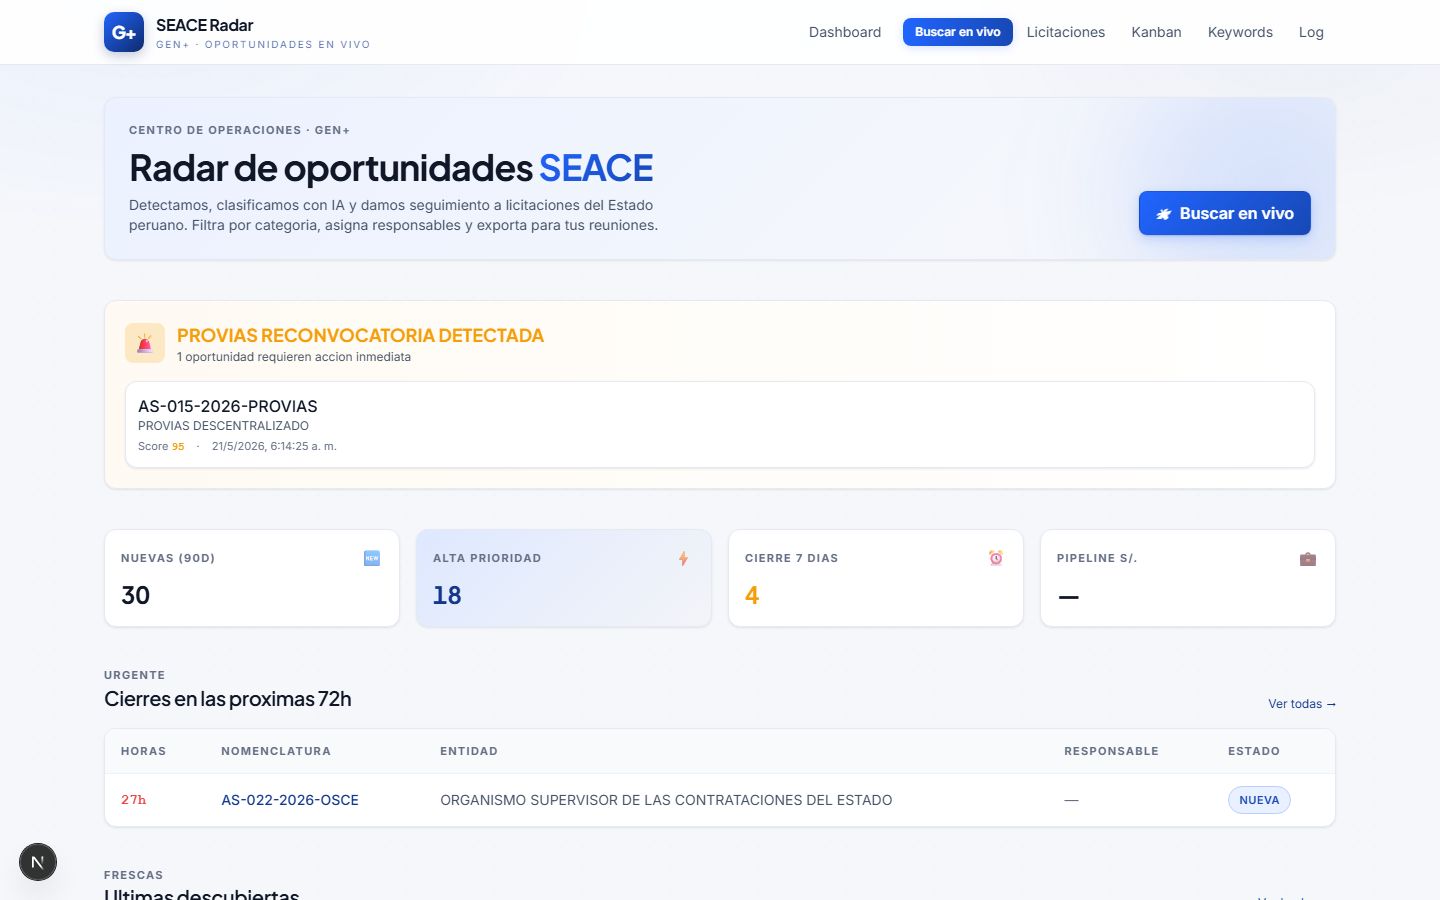Click the NUEVA status badge
The image size is (1440, 900).
coord(1259,800)
